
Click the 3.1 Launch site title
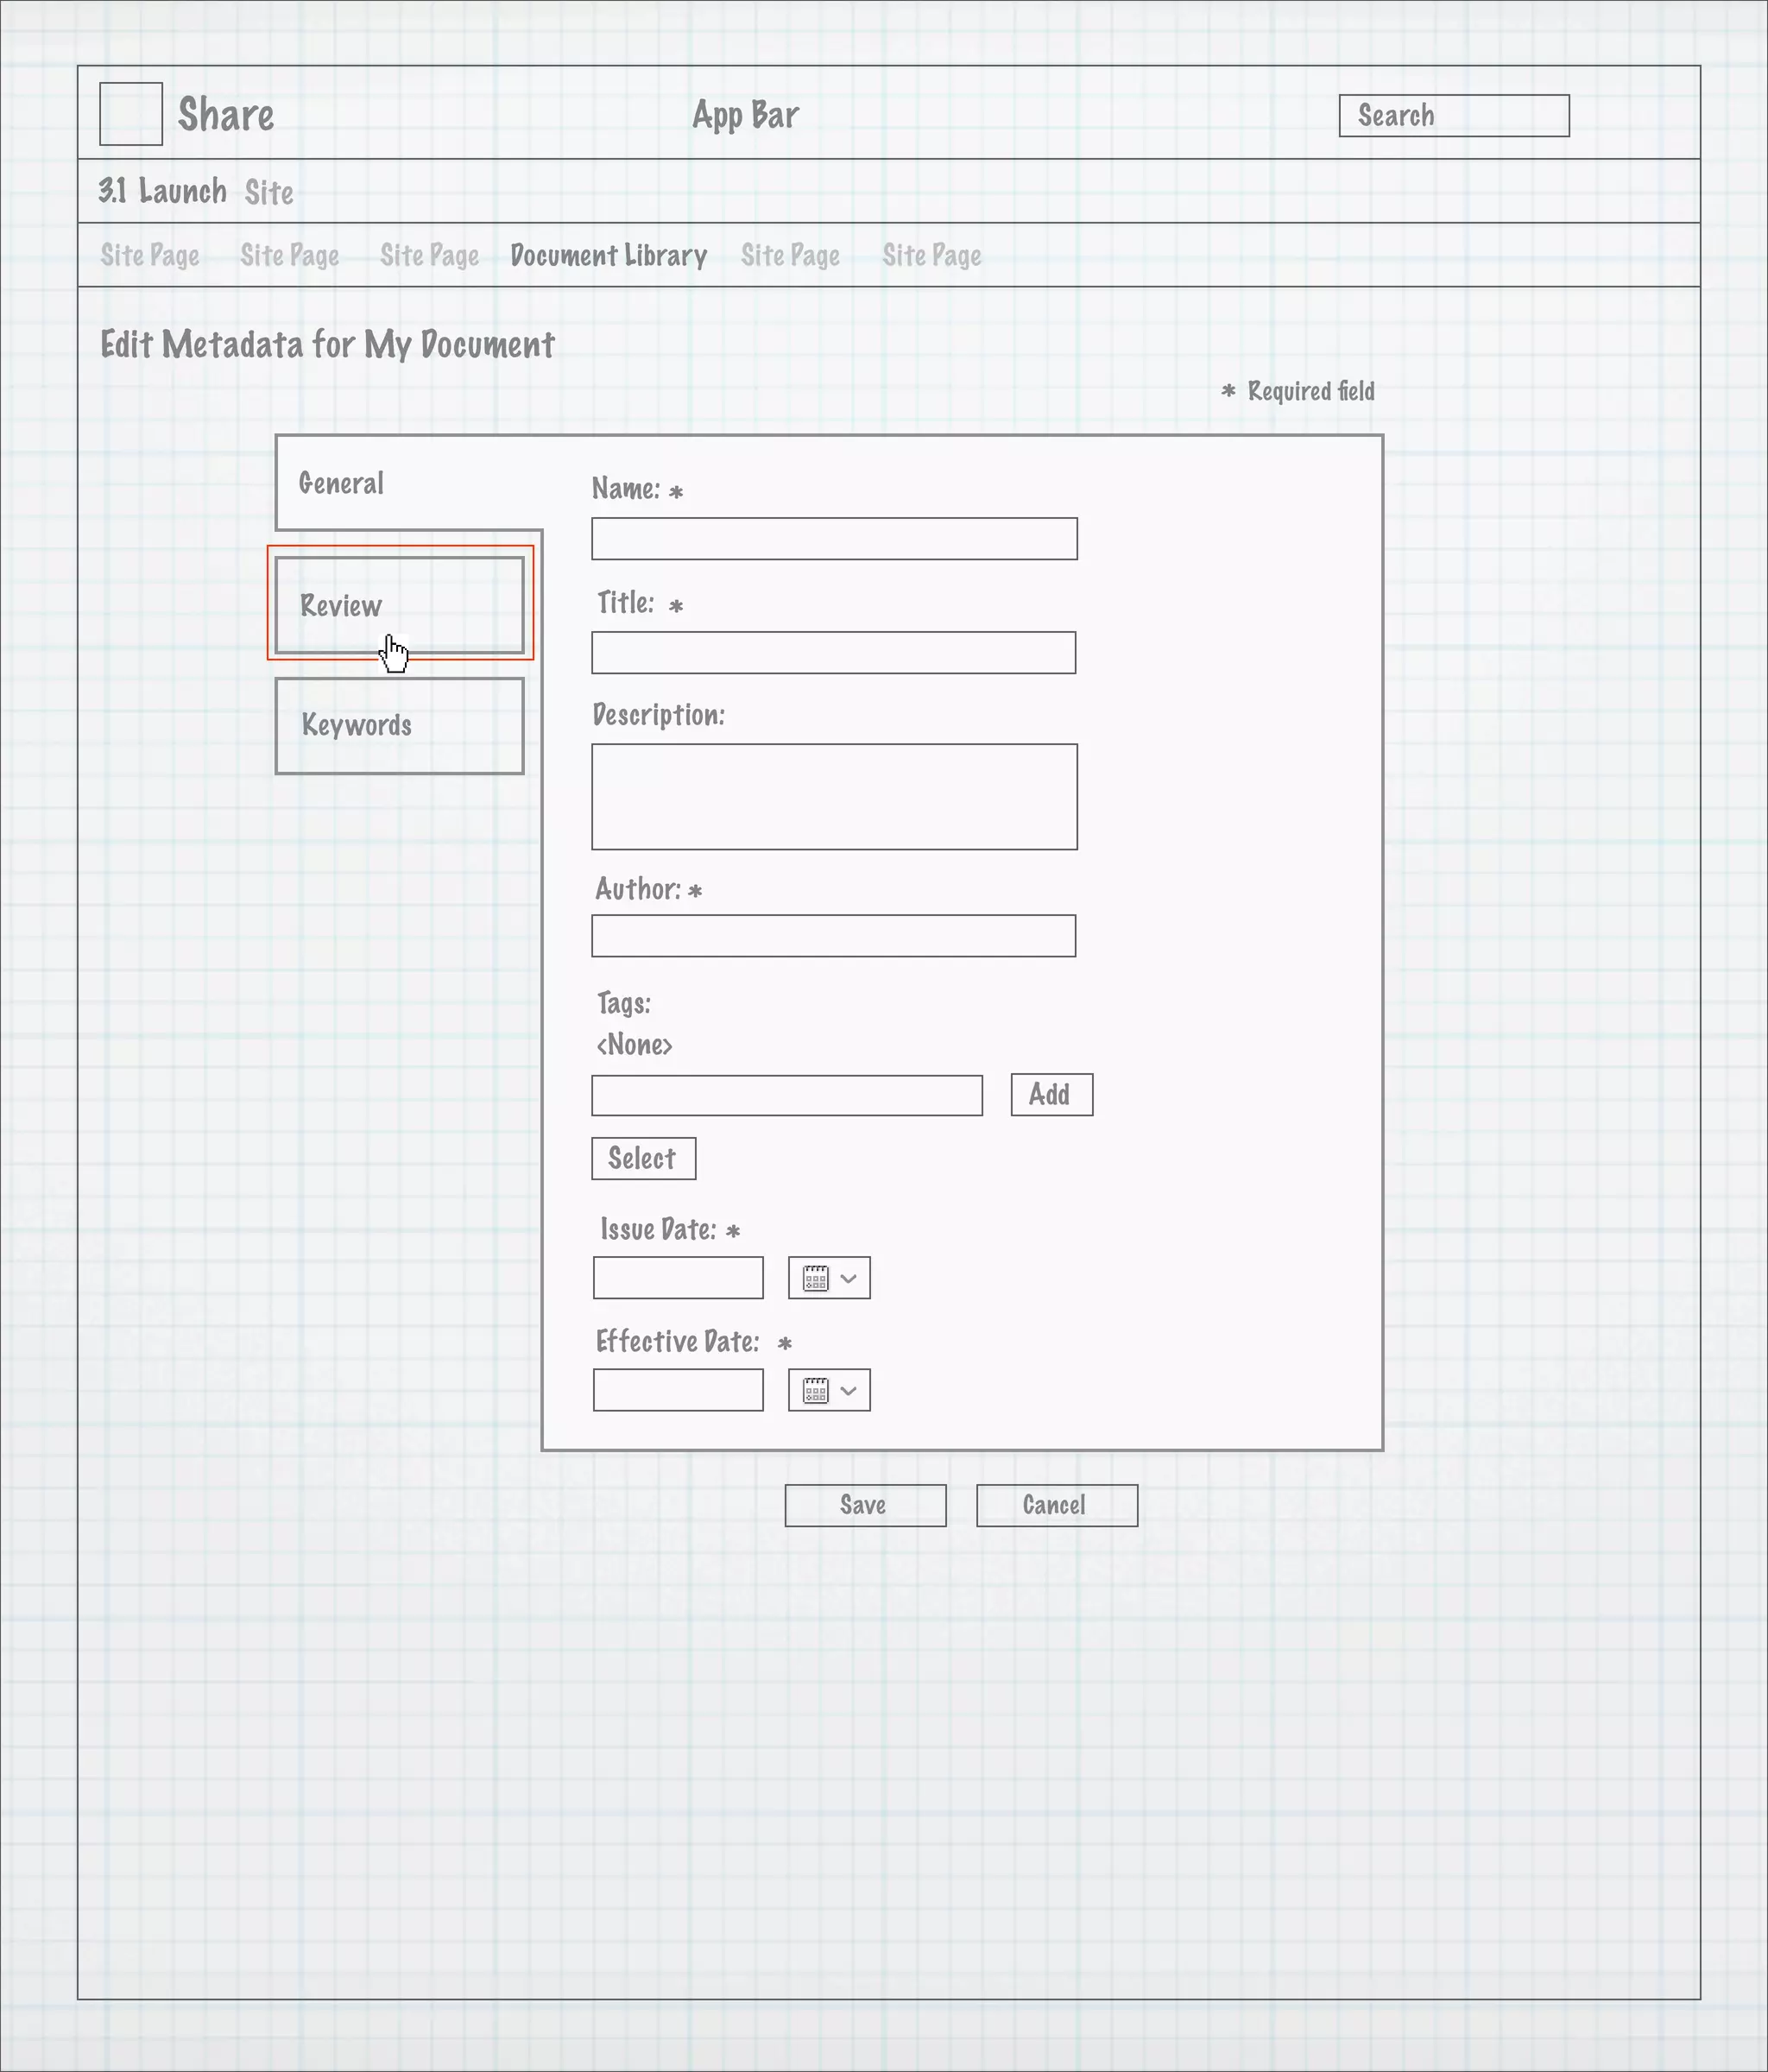click(x=163, y=191)
